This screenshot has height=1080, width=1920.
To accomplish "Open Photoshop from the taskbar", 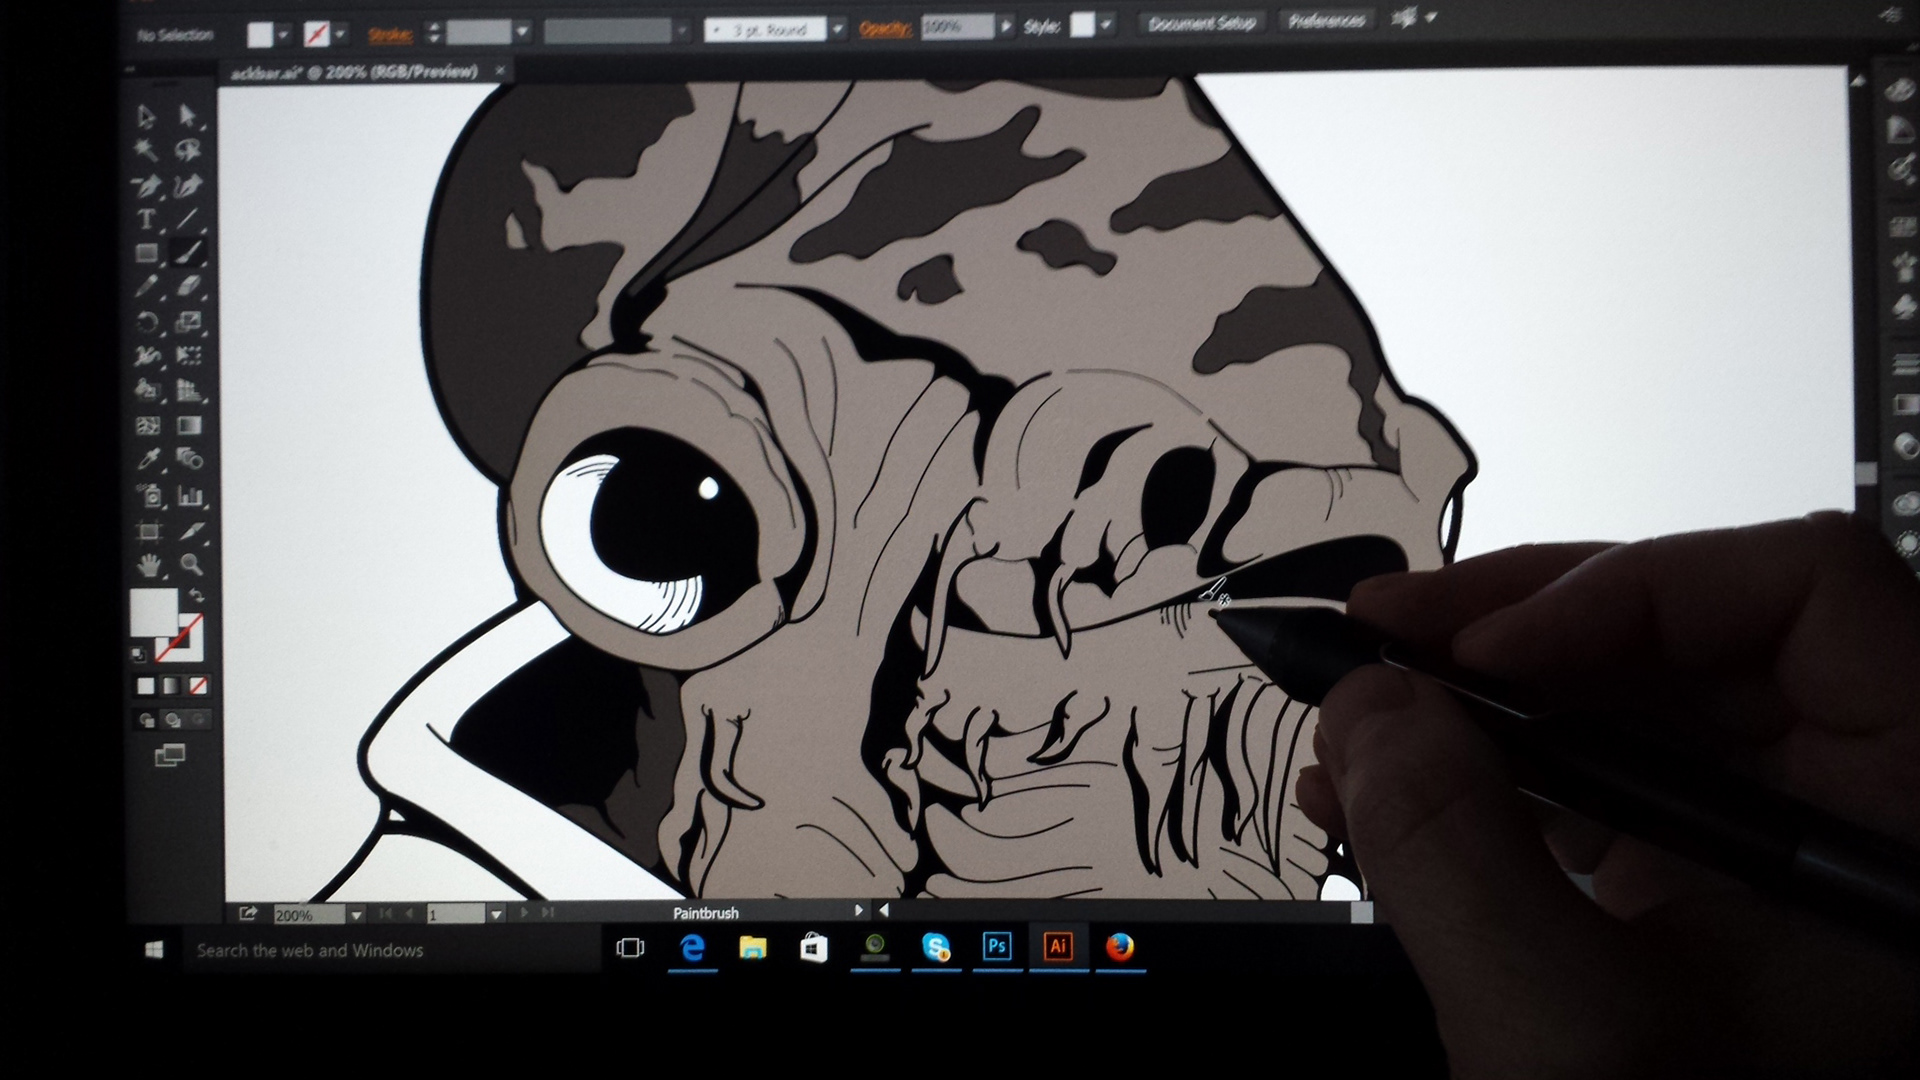I will click(997, 946).
